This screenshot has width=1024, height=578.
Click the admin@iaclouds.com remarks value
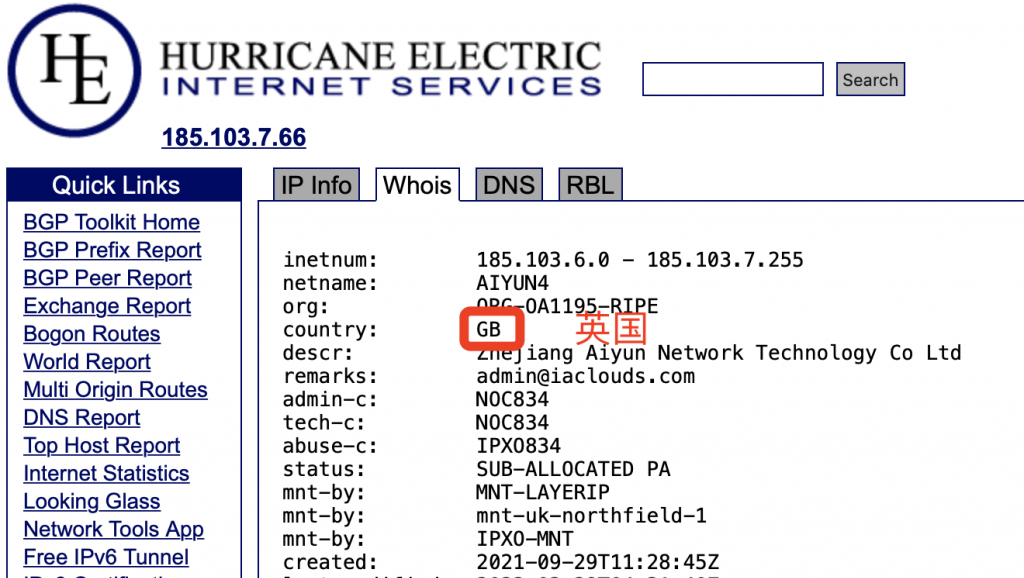(x=586, y=376)
